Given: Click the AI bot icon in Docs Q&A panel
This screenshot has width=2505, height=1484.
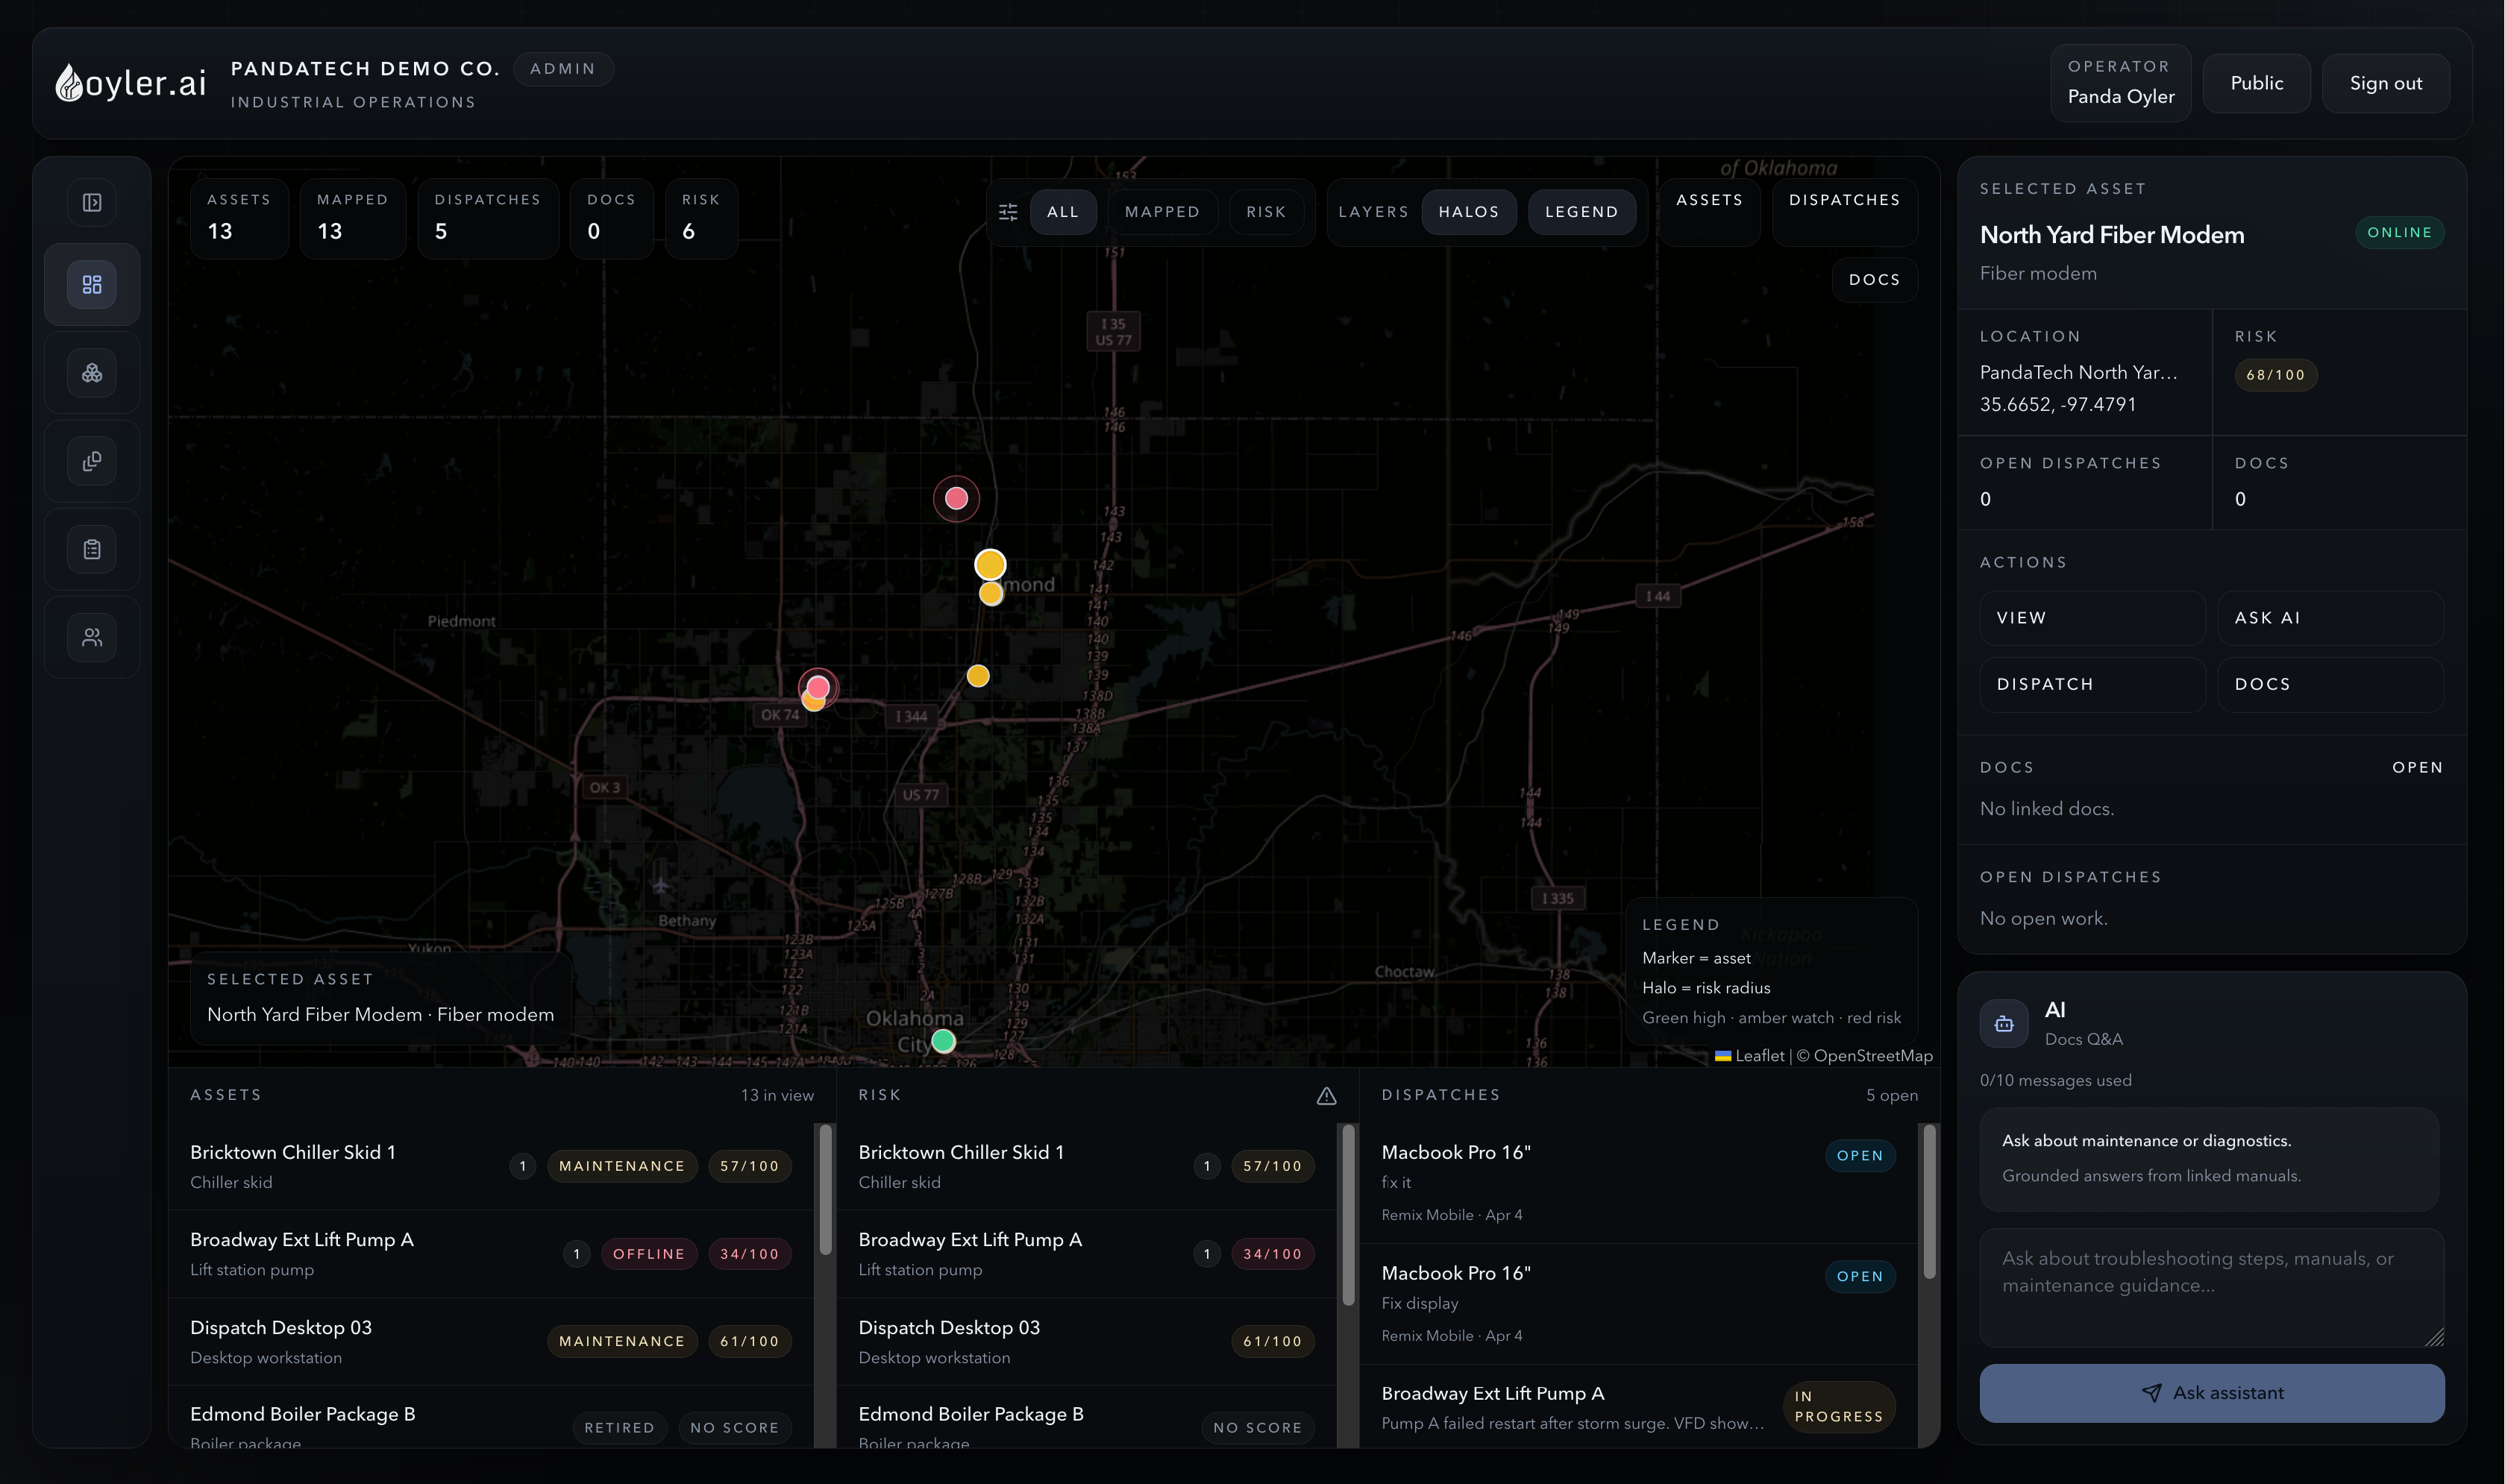Looking at the screenshot, I should [2003, 1023].
